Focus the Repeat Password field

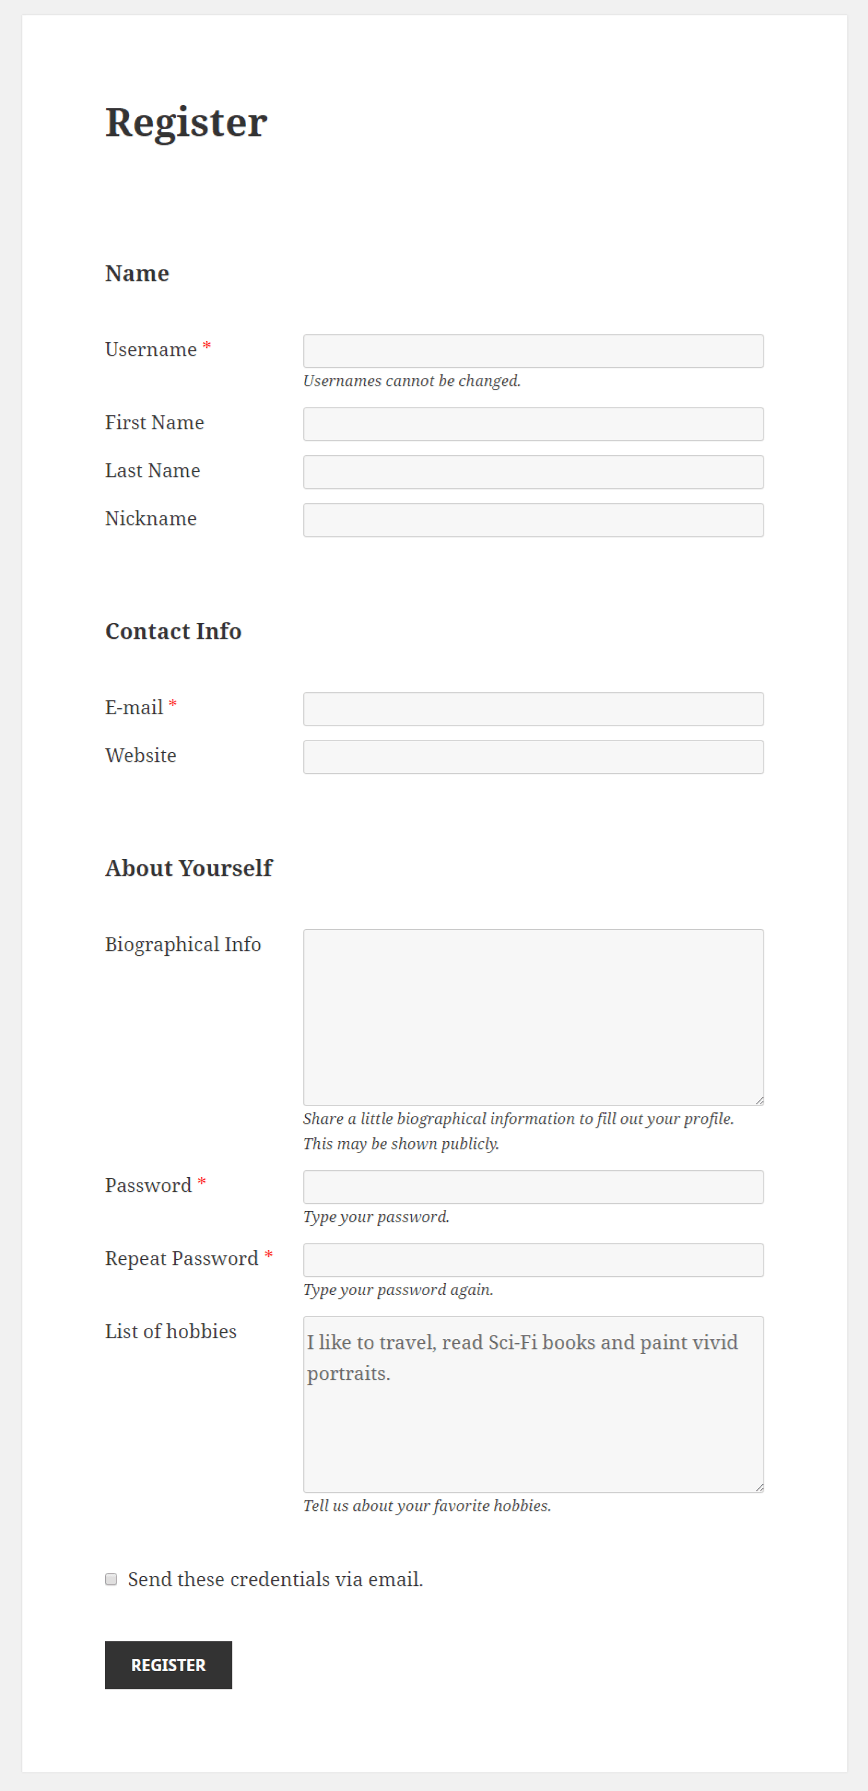point(533,1260)
